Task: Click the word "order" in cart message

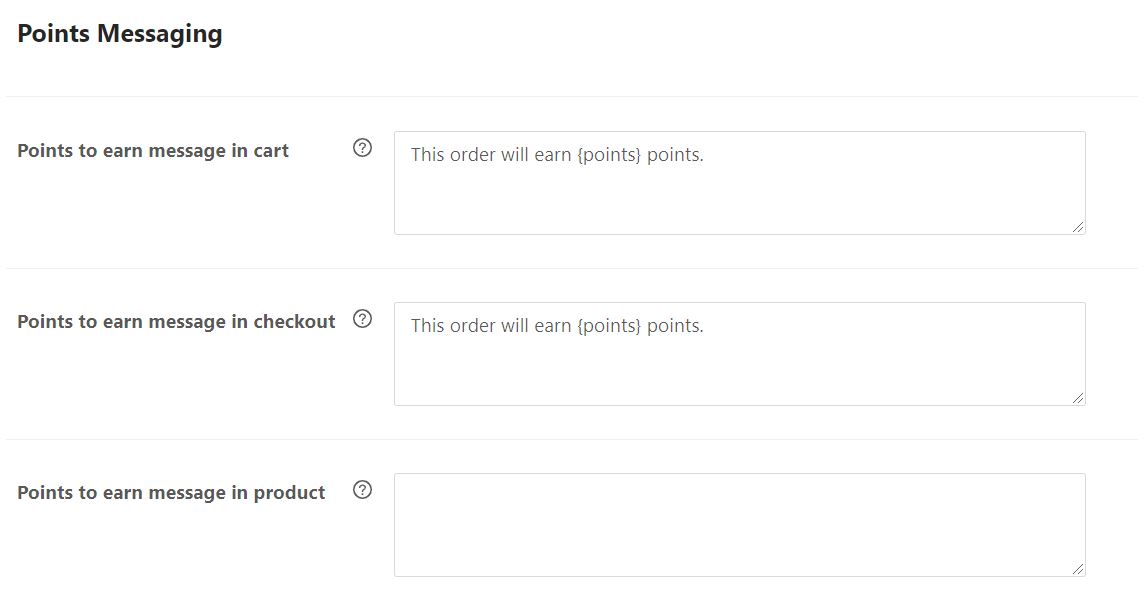Action: 472,156
